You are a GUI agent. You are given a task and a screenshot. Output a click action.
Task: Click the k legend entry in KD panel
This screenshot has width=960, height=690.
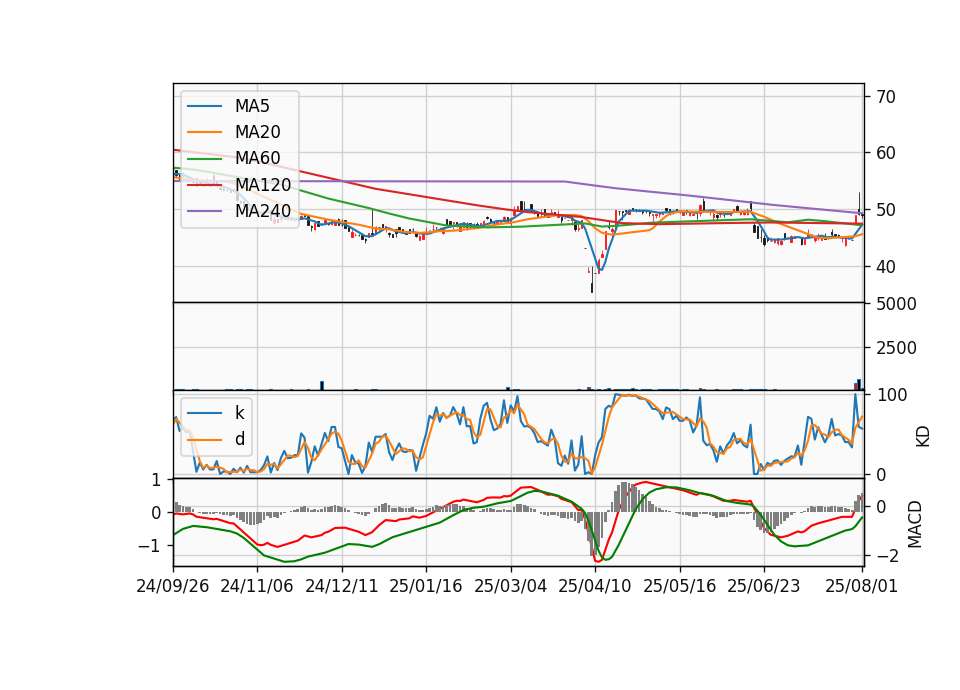point(239,413)
